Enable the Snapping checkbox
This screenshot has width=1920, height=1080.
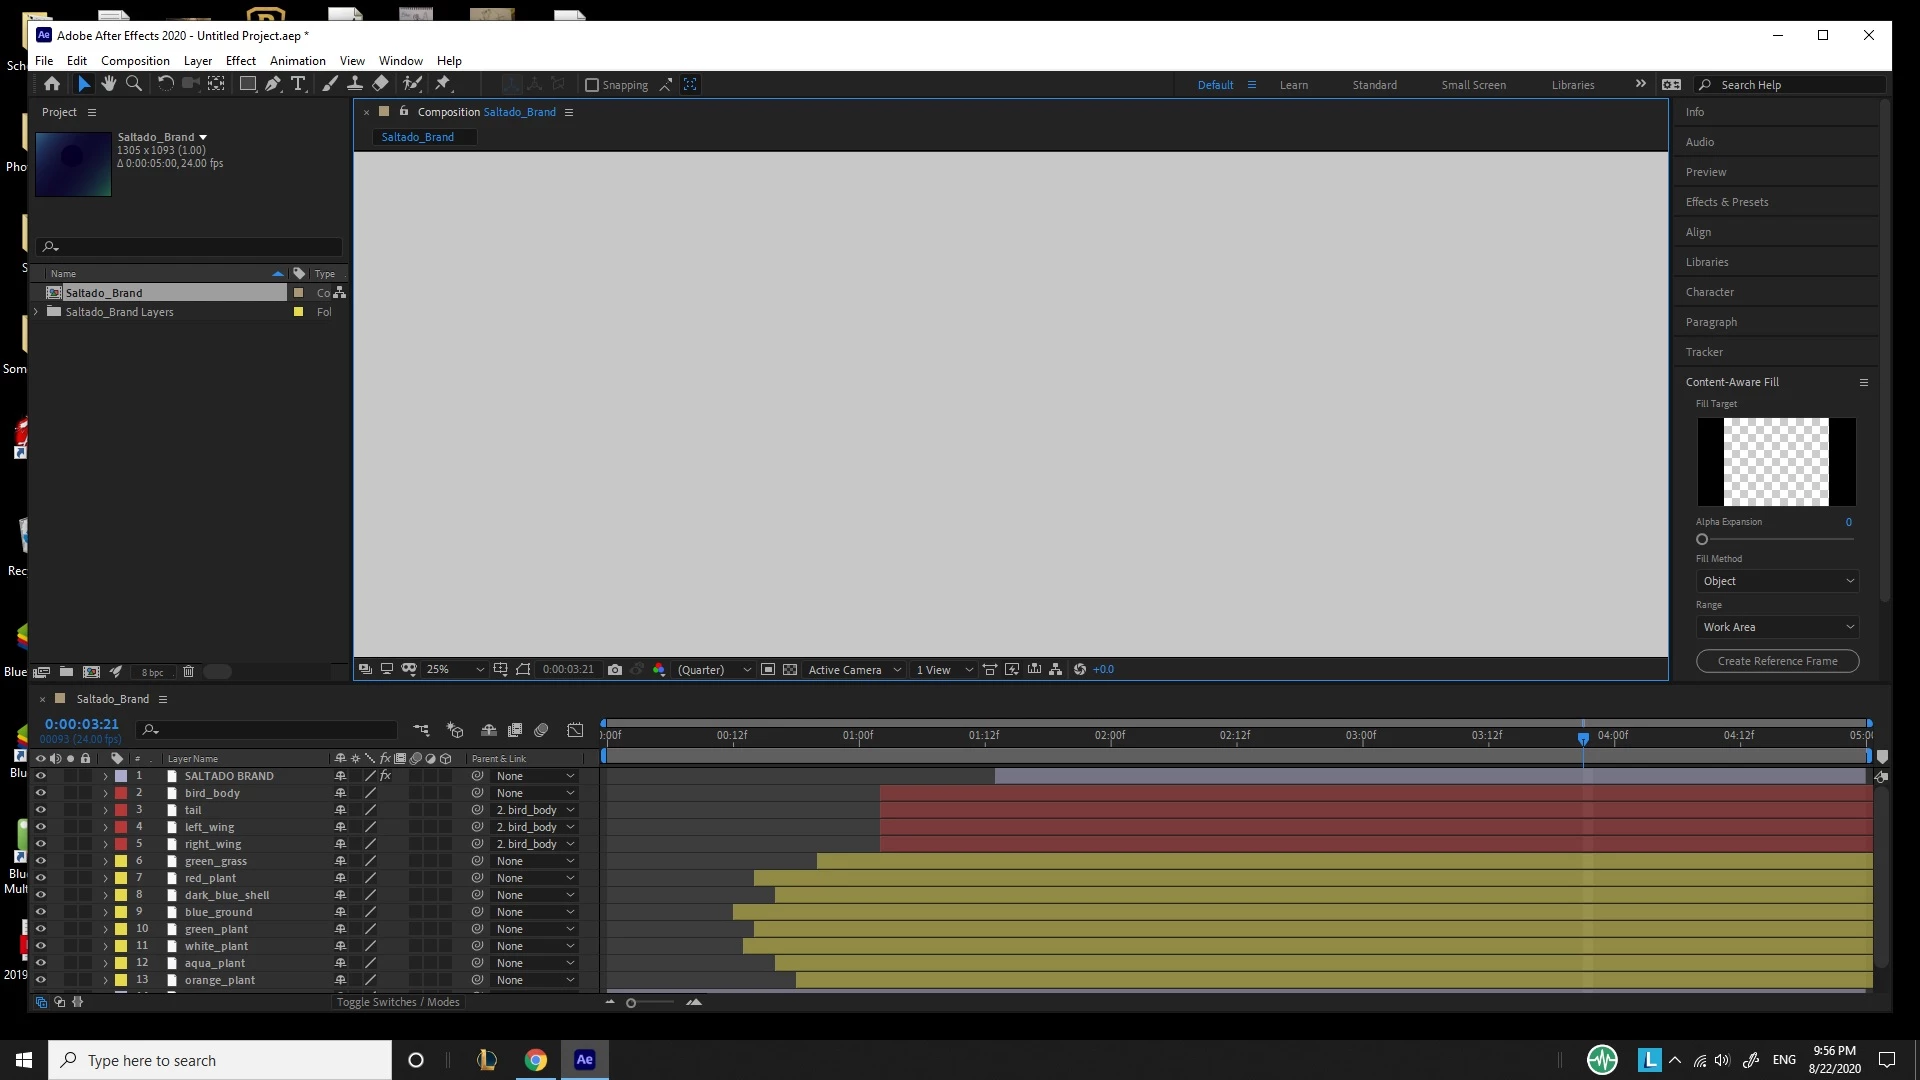[592, 85]
